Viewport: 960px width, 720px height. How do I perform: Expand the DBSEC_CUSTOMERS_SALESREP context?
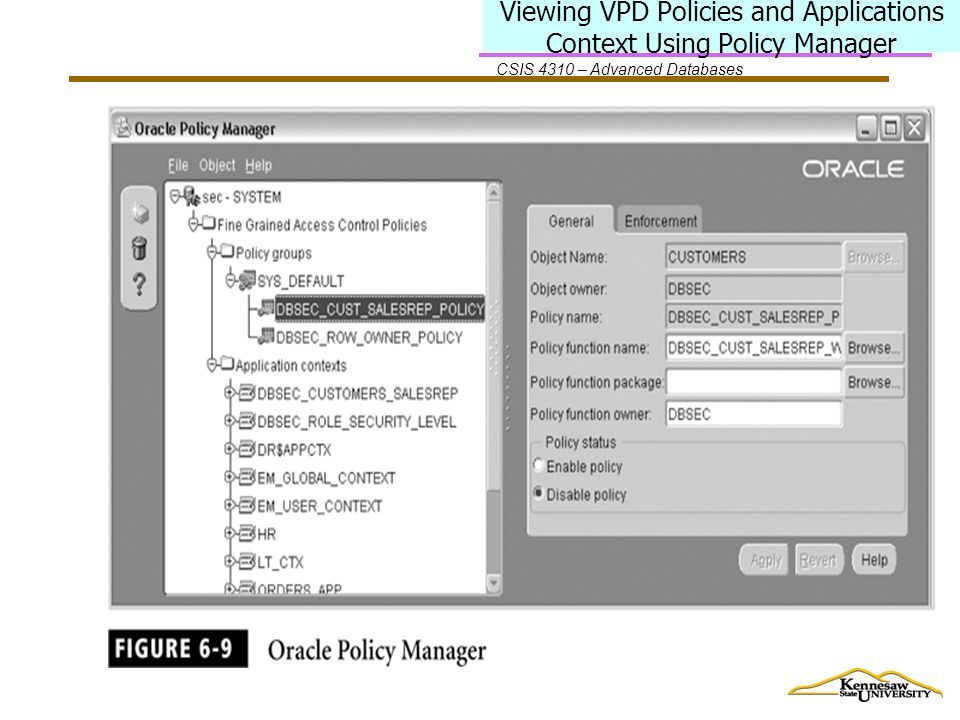tap(230, 392)
